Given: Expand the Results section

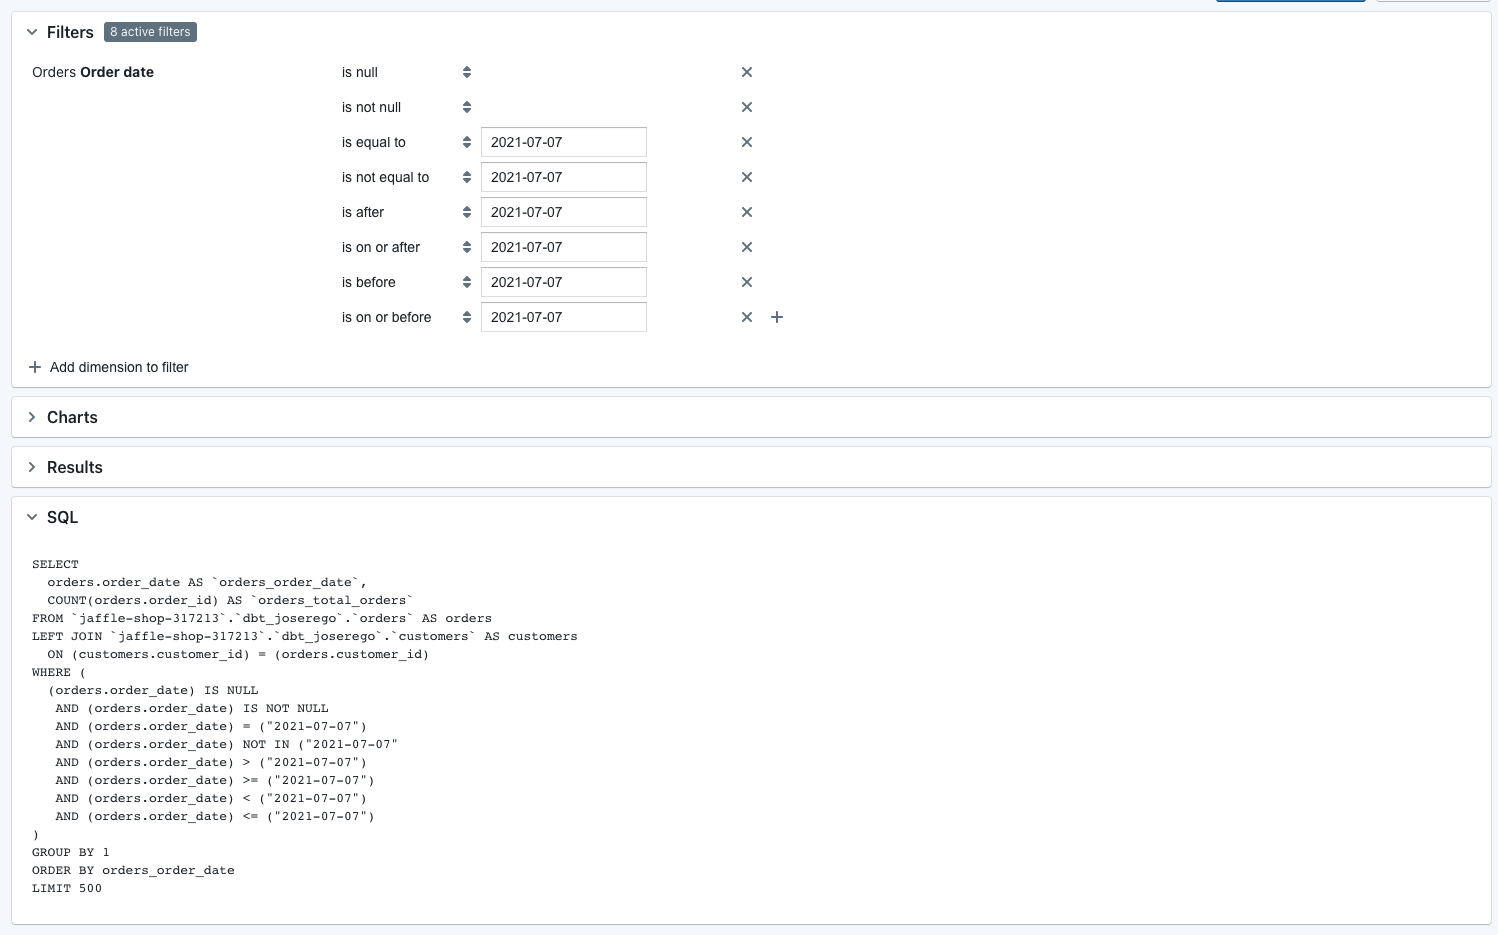Looking at the screenshot, I should (x=32, y=467).
